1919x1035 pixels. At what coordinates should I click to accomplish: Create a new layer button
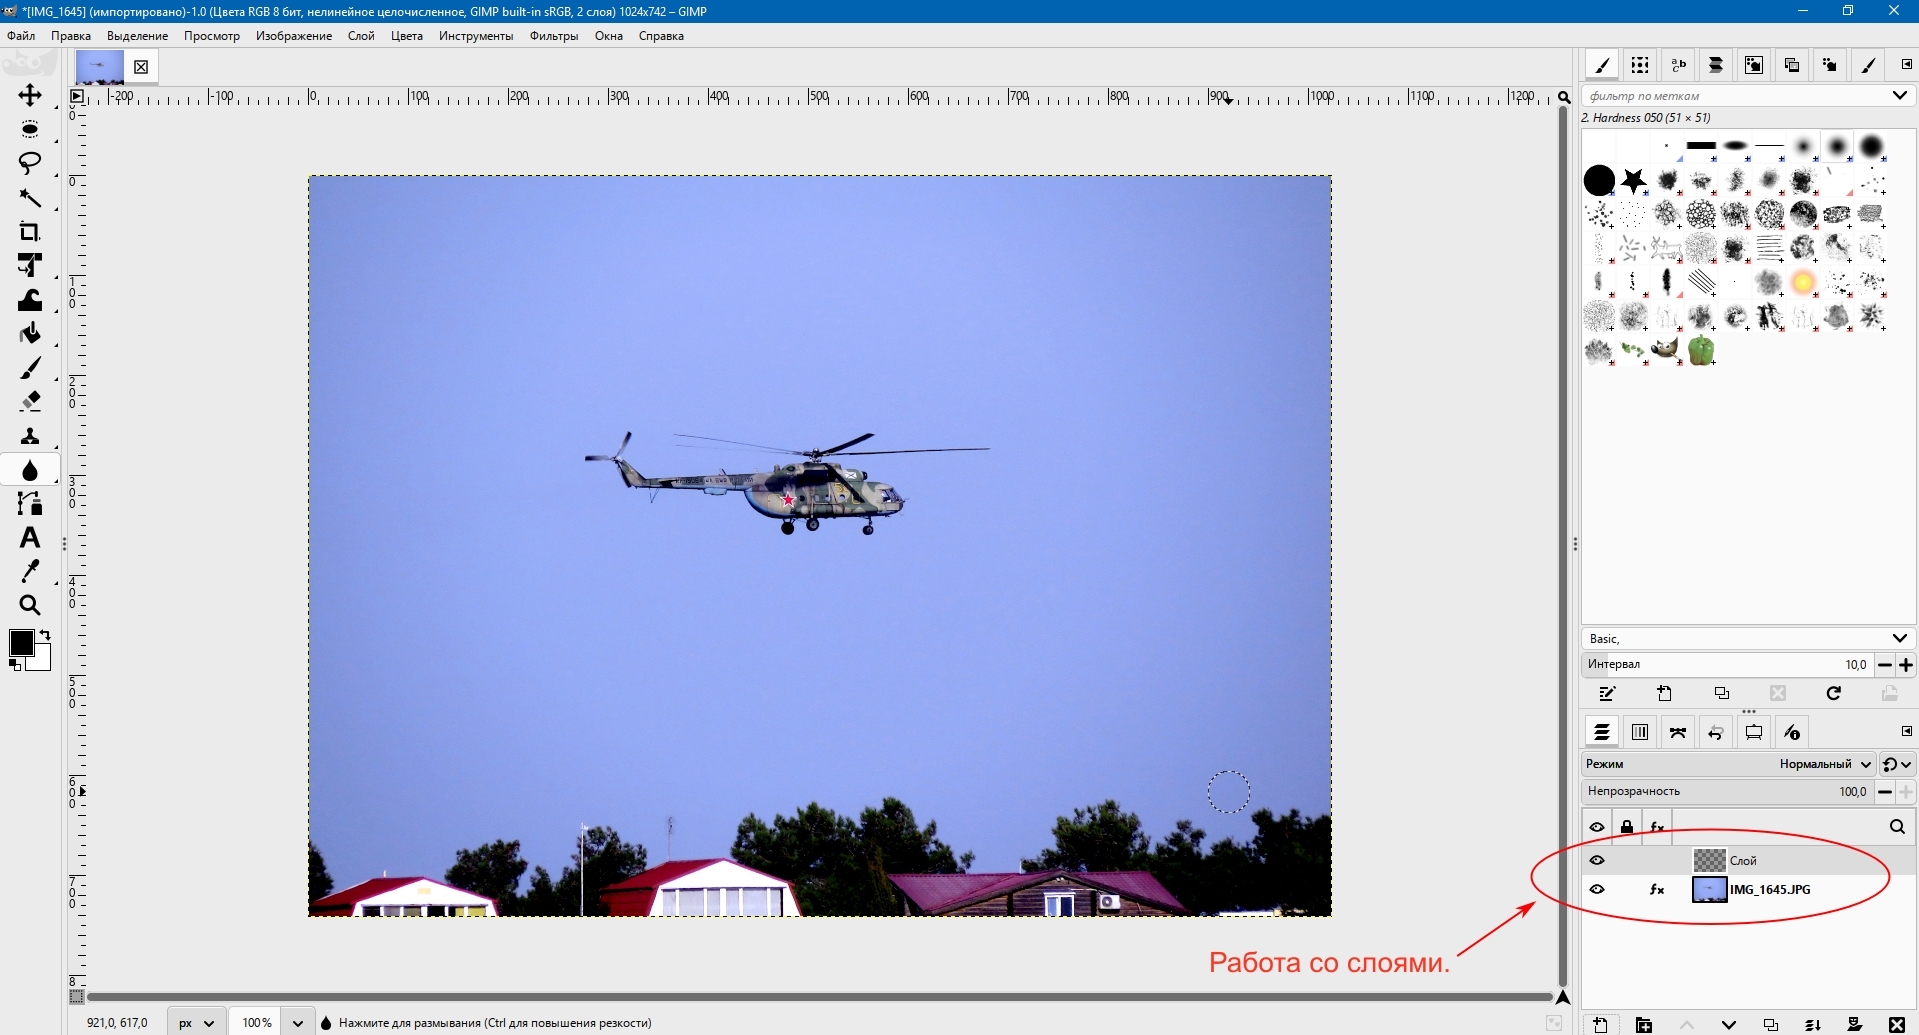(x=1600, y=1025)
